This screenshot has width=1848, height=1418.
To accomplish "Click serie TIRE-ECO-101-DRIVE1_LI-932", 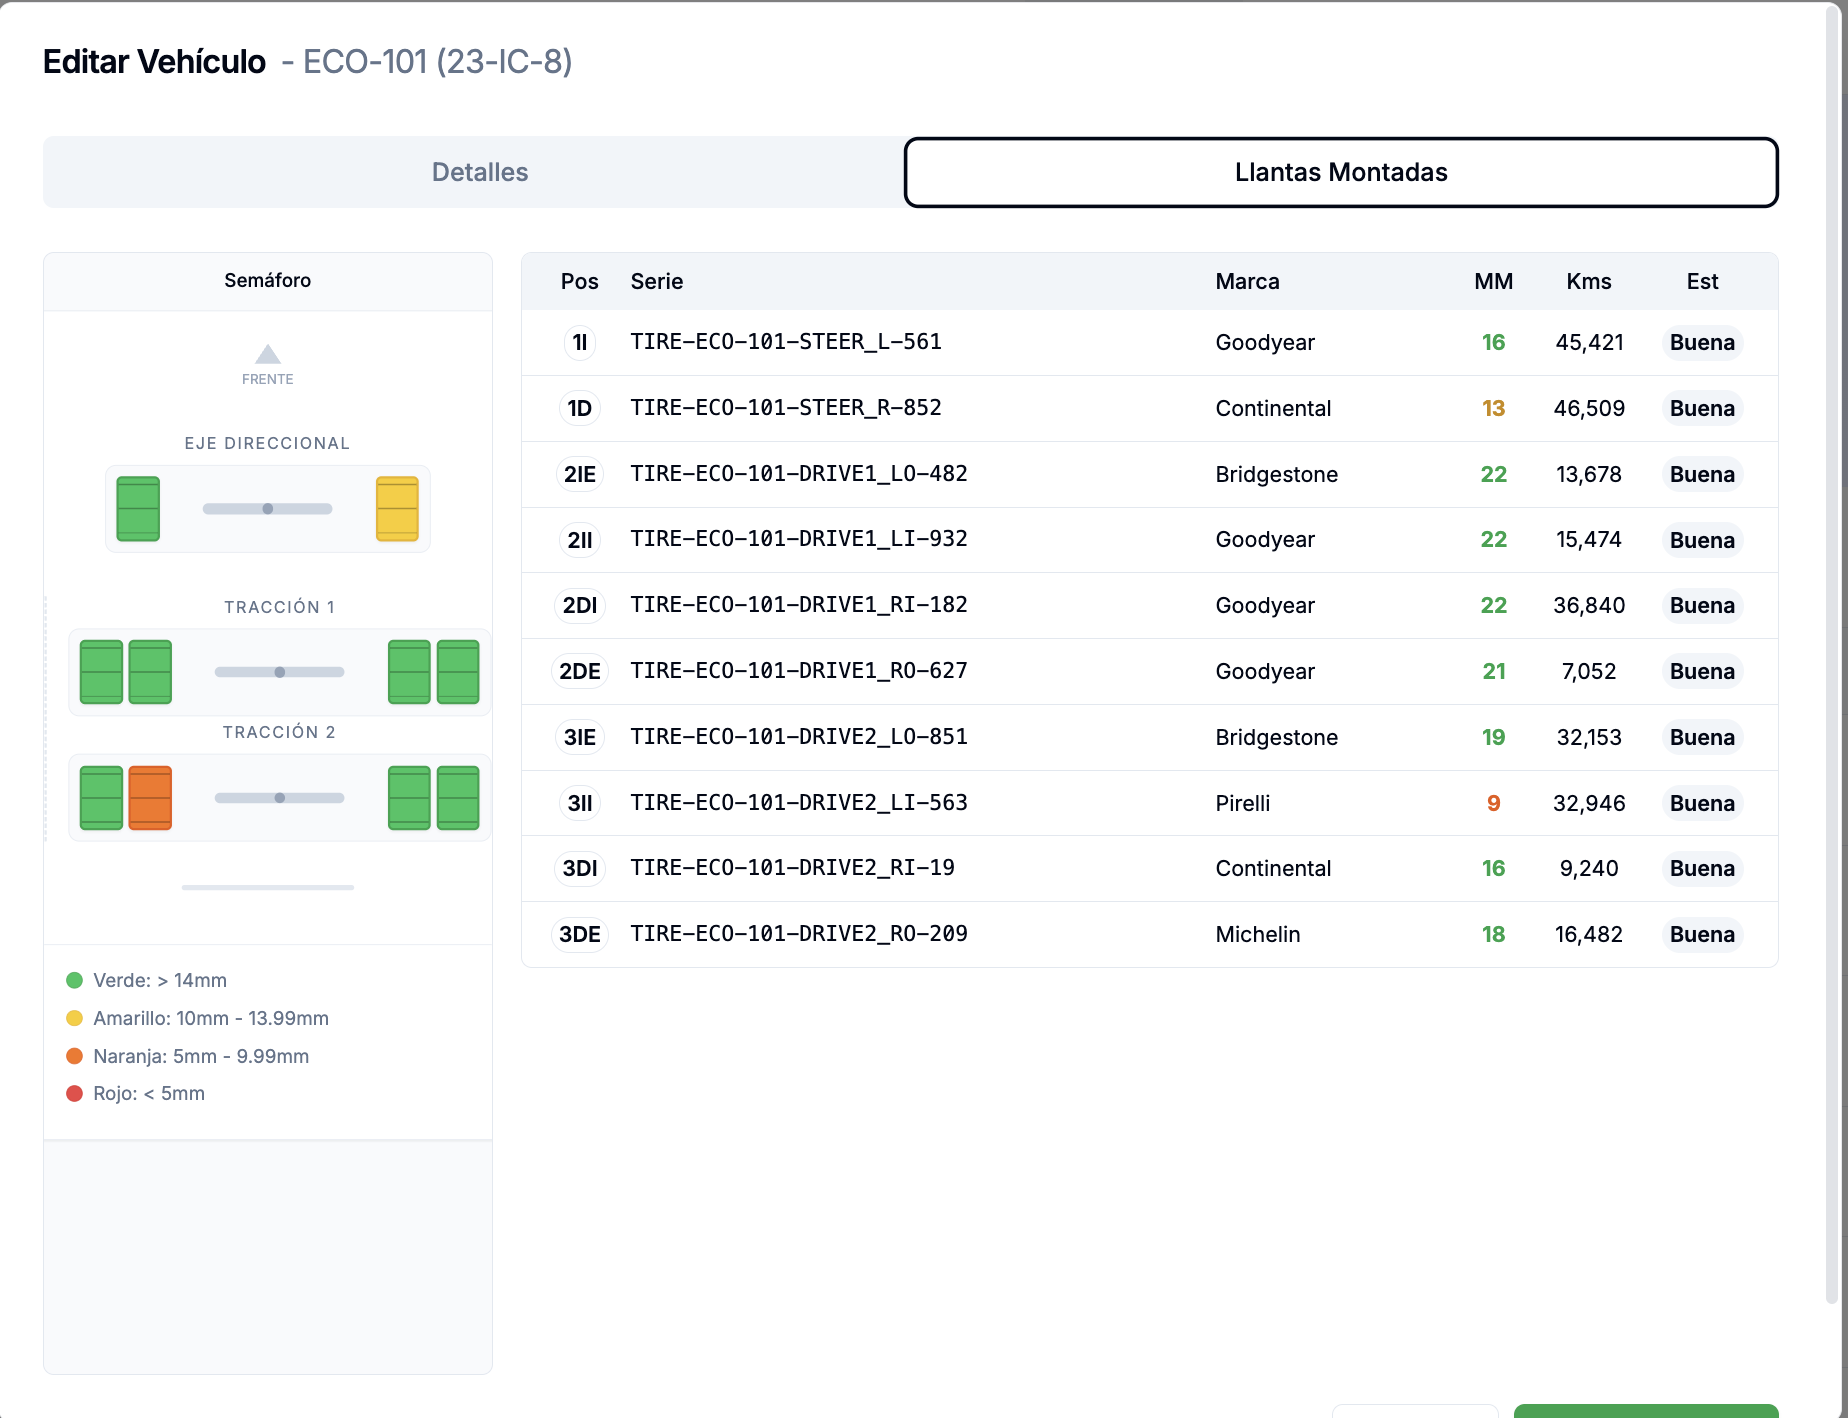I will pos(799,539).
